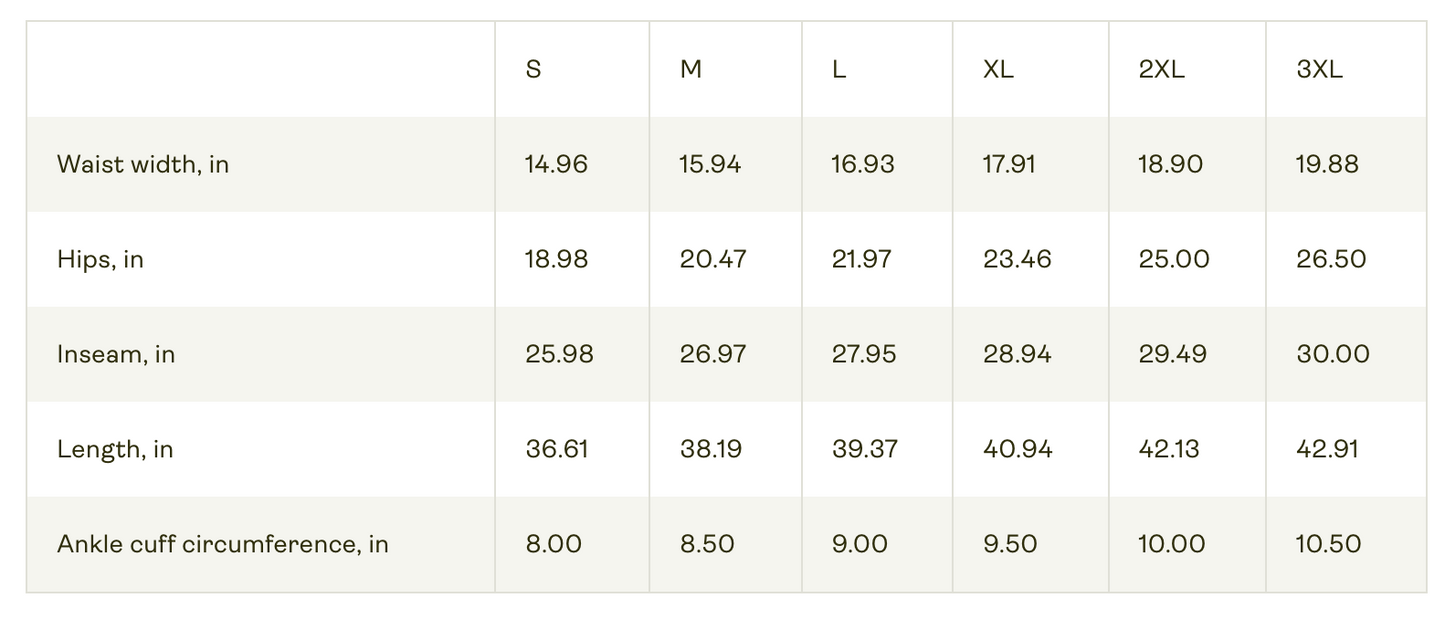Click the waist width value 14.96
Image resolution: width=1445 pixels, height=619 pixels.
pos(556,164)
